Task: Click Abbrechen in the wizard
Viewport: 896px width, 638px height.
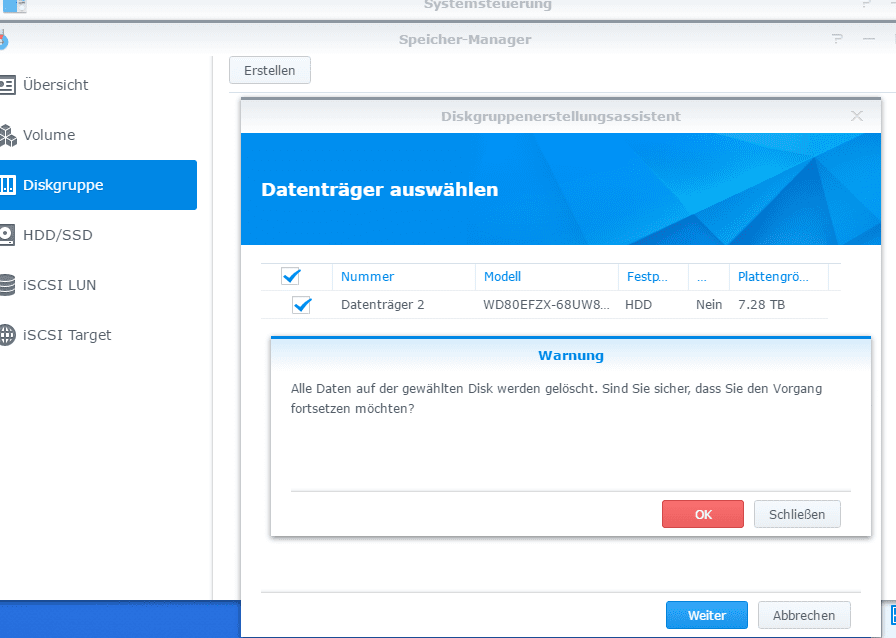Action: click(804, 615)
